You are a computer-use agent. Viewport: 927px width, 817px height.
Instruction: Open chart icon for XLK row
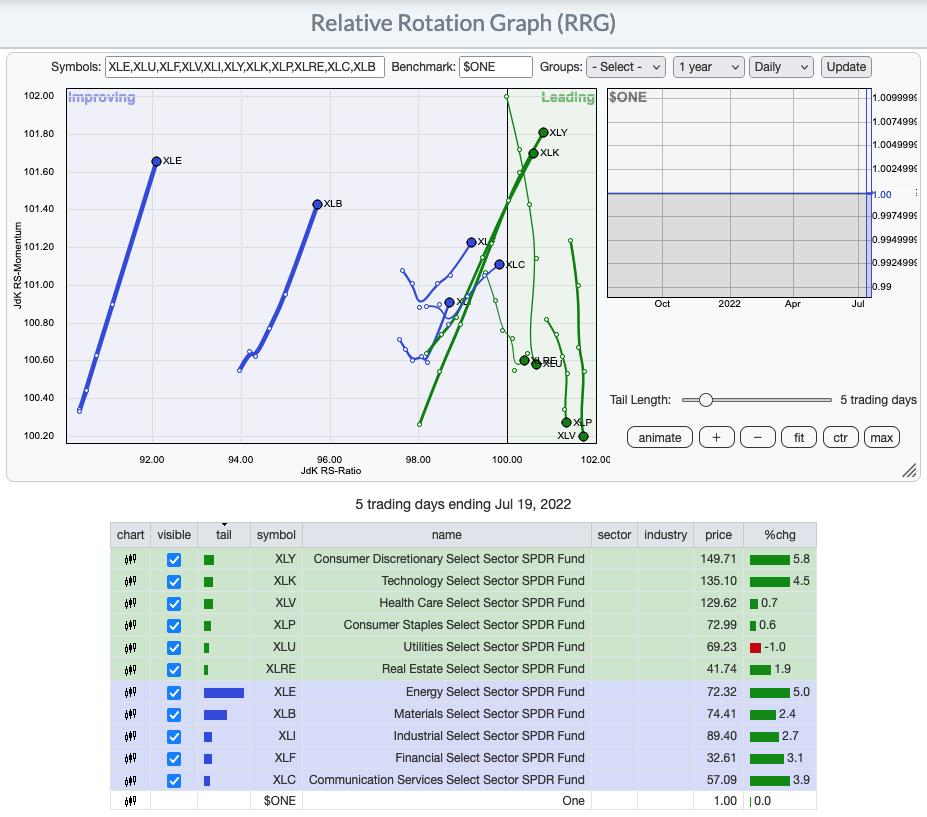tap(130, 581)
